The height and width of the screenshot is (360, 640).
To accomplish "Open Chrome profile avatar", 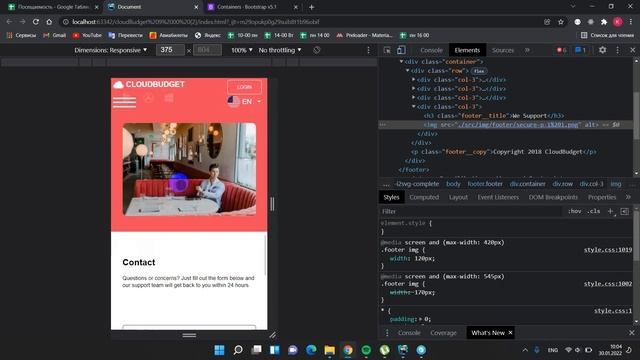I will (x=618, y=22).
